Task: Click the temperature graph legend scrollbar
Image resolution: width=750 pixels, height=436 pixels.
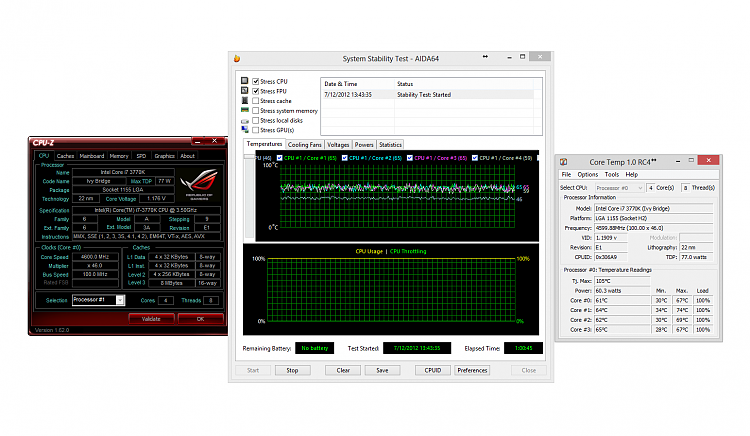Action: (x=249, y=196)
